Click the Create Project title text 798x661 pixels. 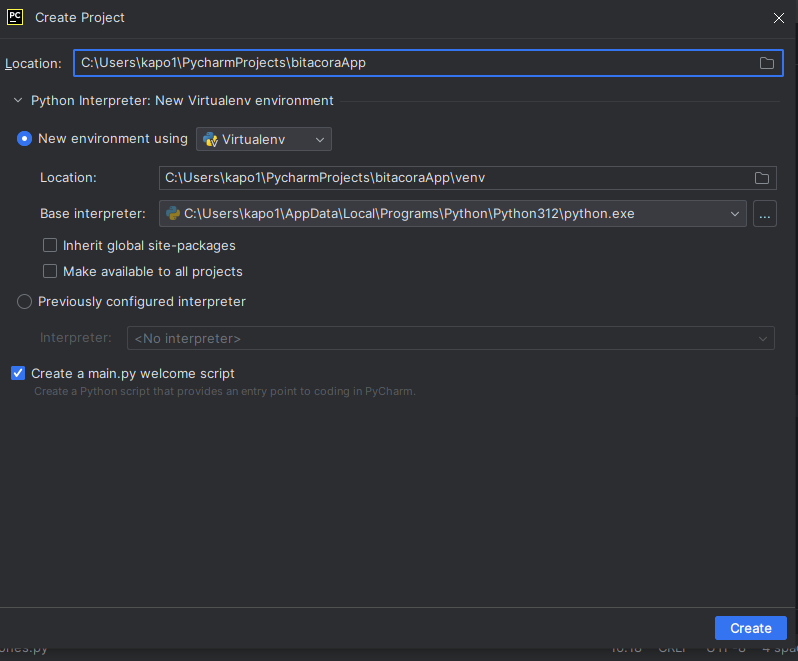click(x=80, y=17)
